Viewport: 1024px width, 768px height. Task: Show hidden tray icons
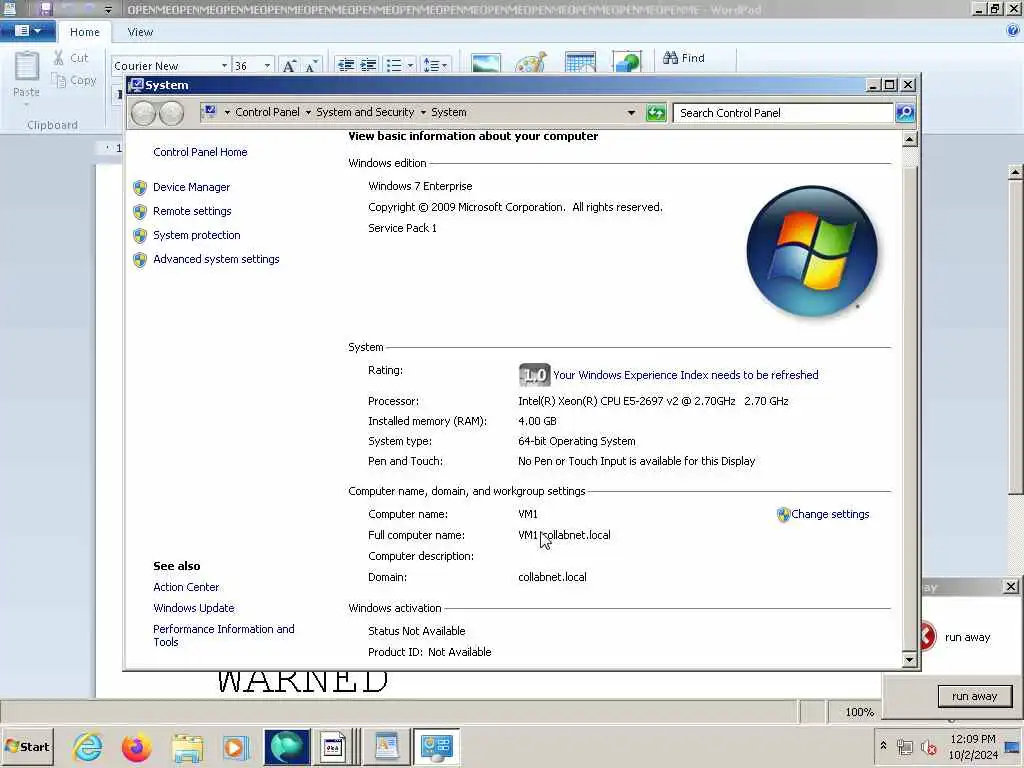click(883, 746)
